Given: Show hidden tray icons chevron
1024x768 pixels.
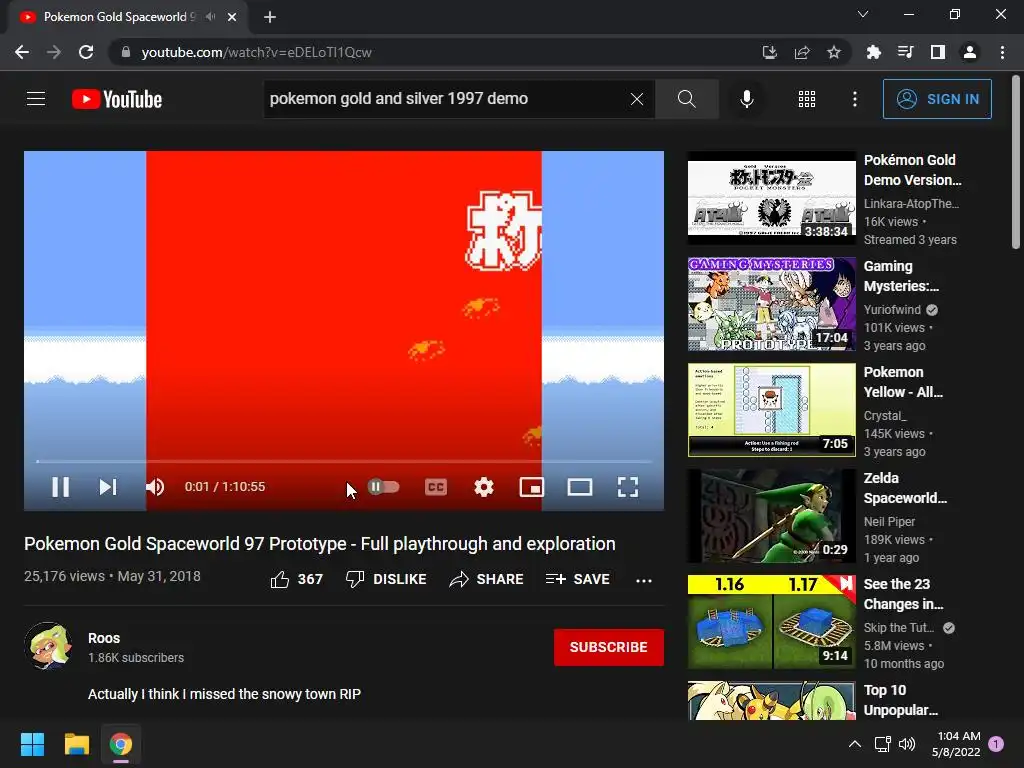Looking at the screenshot, I should click(855, 744).
